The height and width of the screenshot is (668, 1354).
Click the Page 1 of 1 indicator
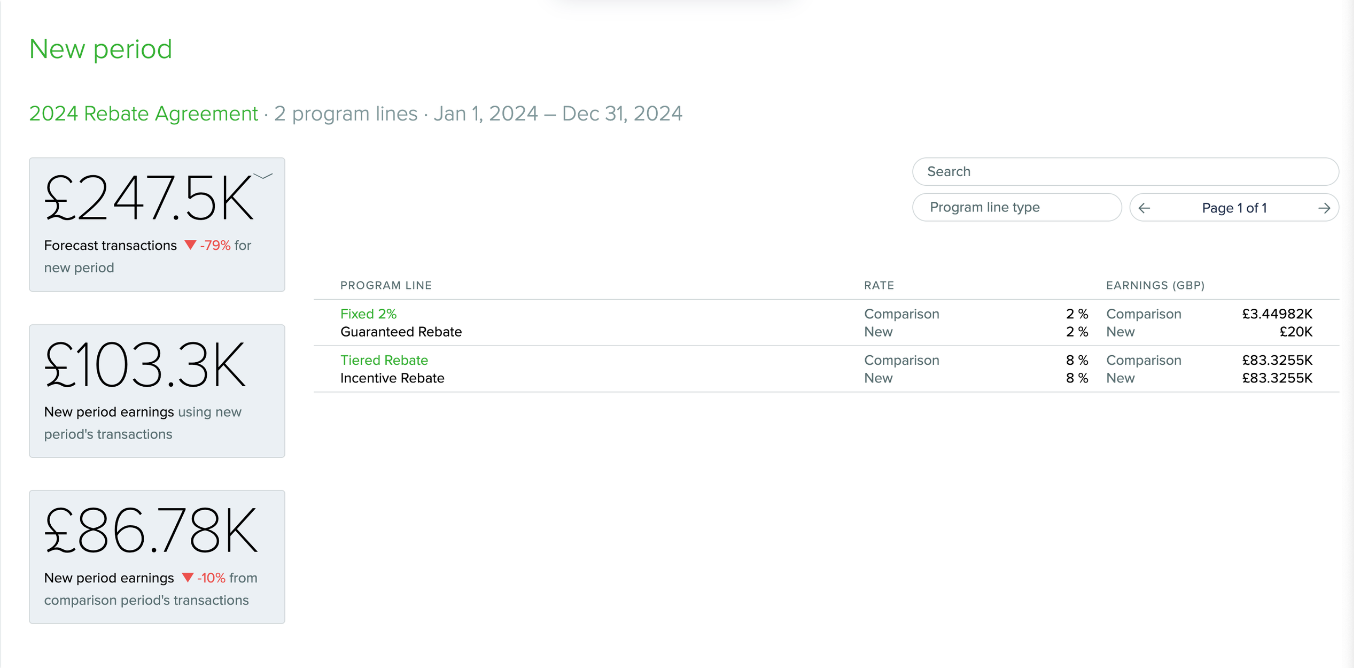[1234, 208]
